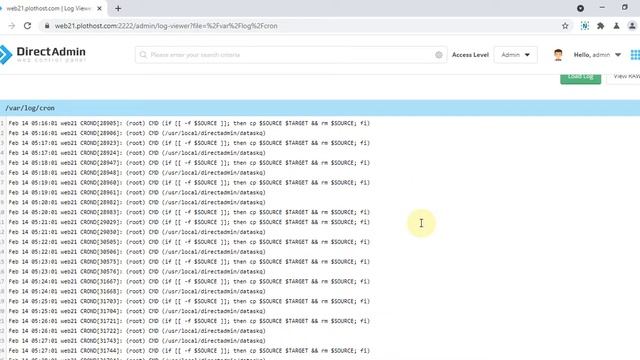The image size is (640, 360).
Task: Bookmark this page with the star icon
Action: tap(565, 26)
